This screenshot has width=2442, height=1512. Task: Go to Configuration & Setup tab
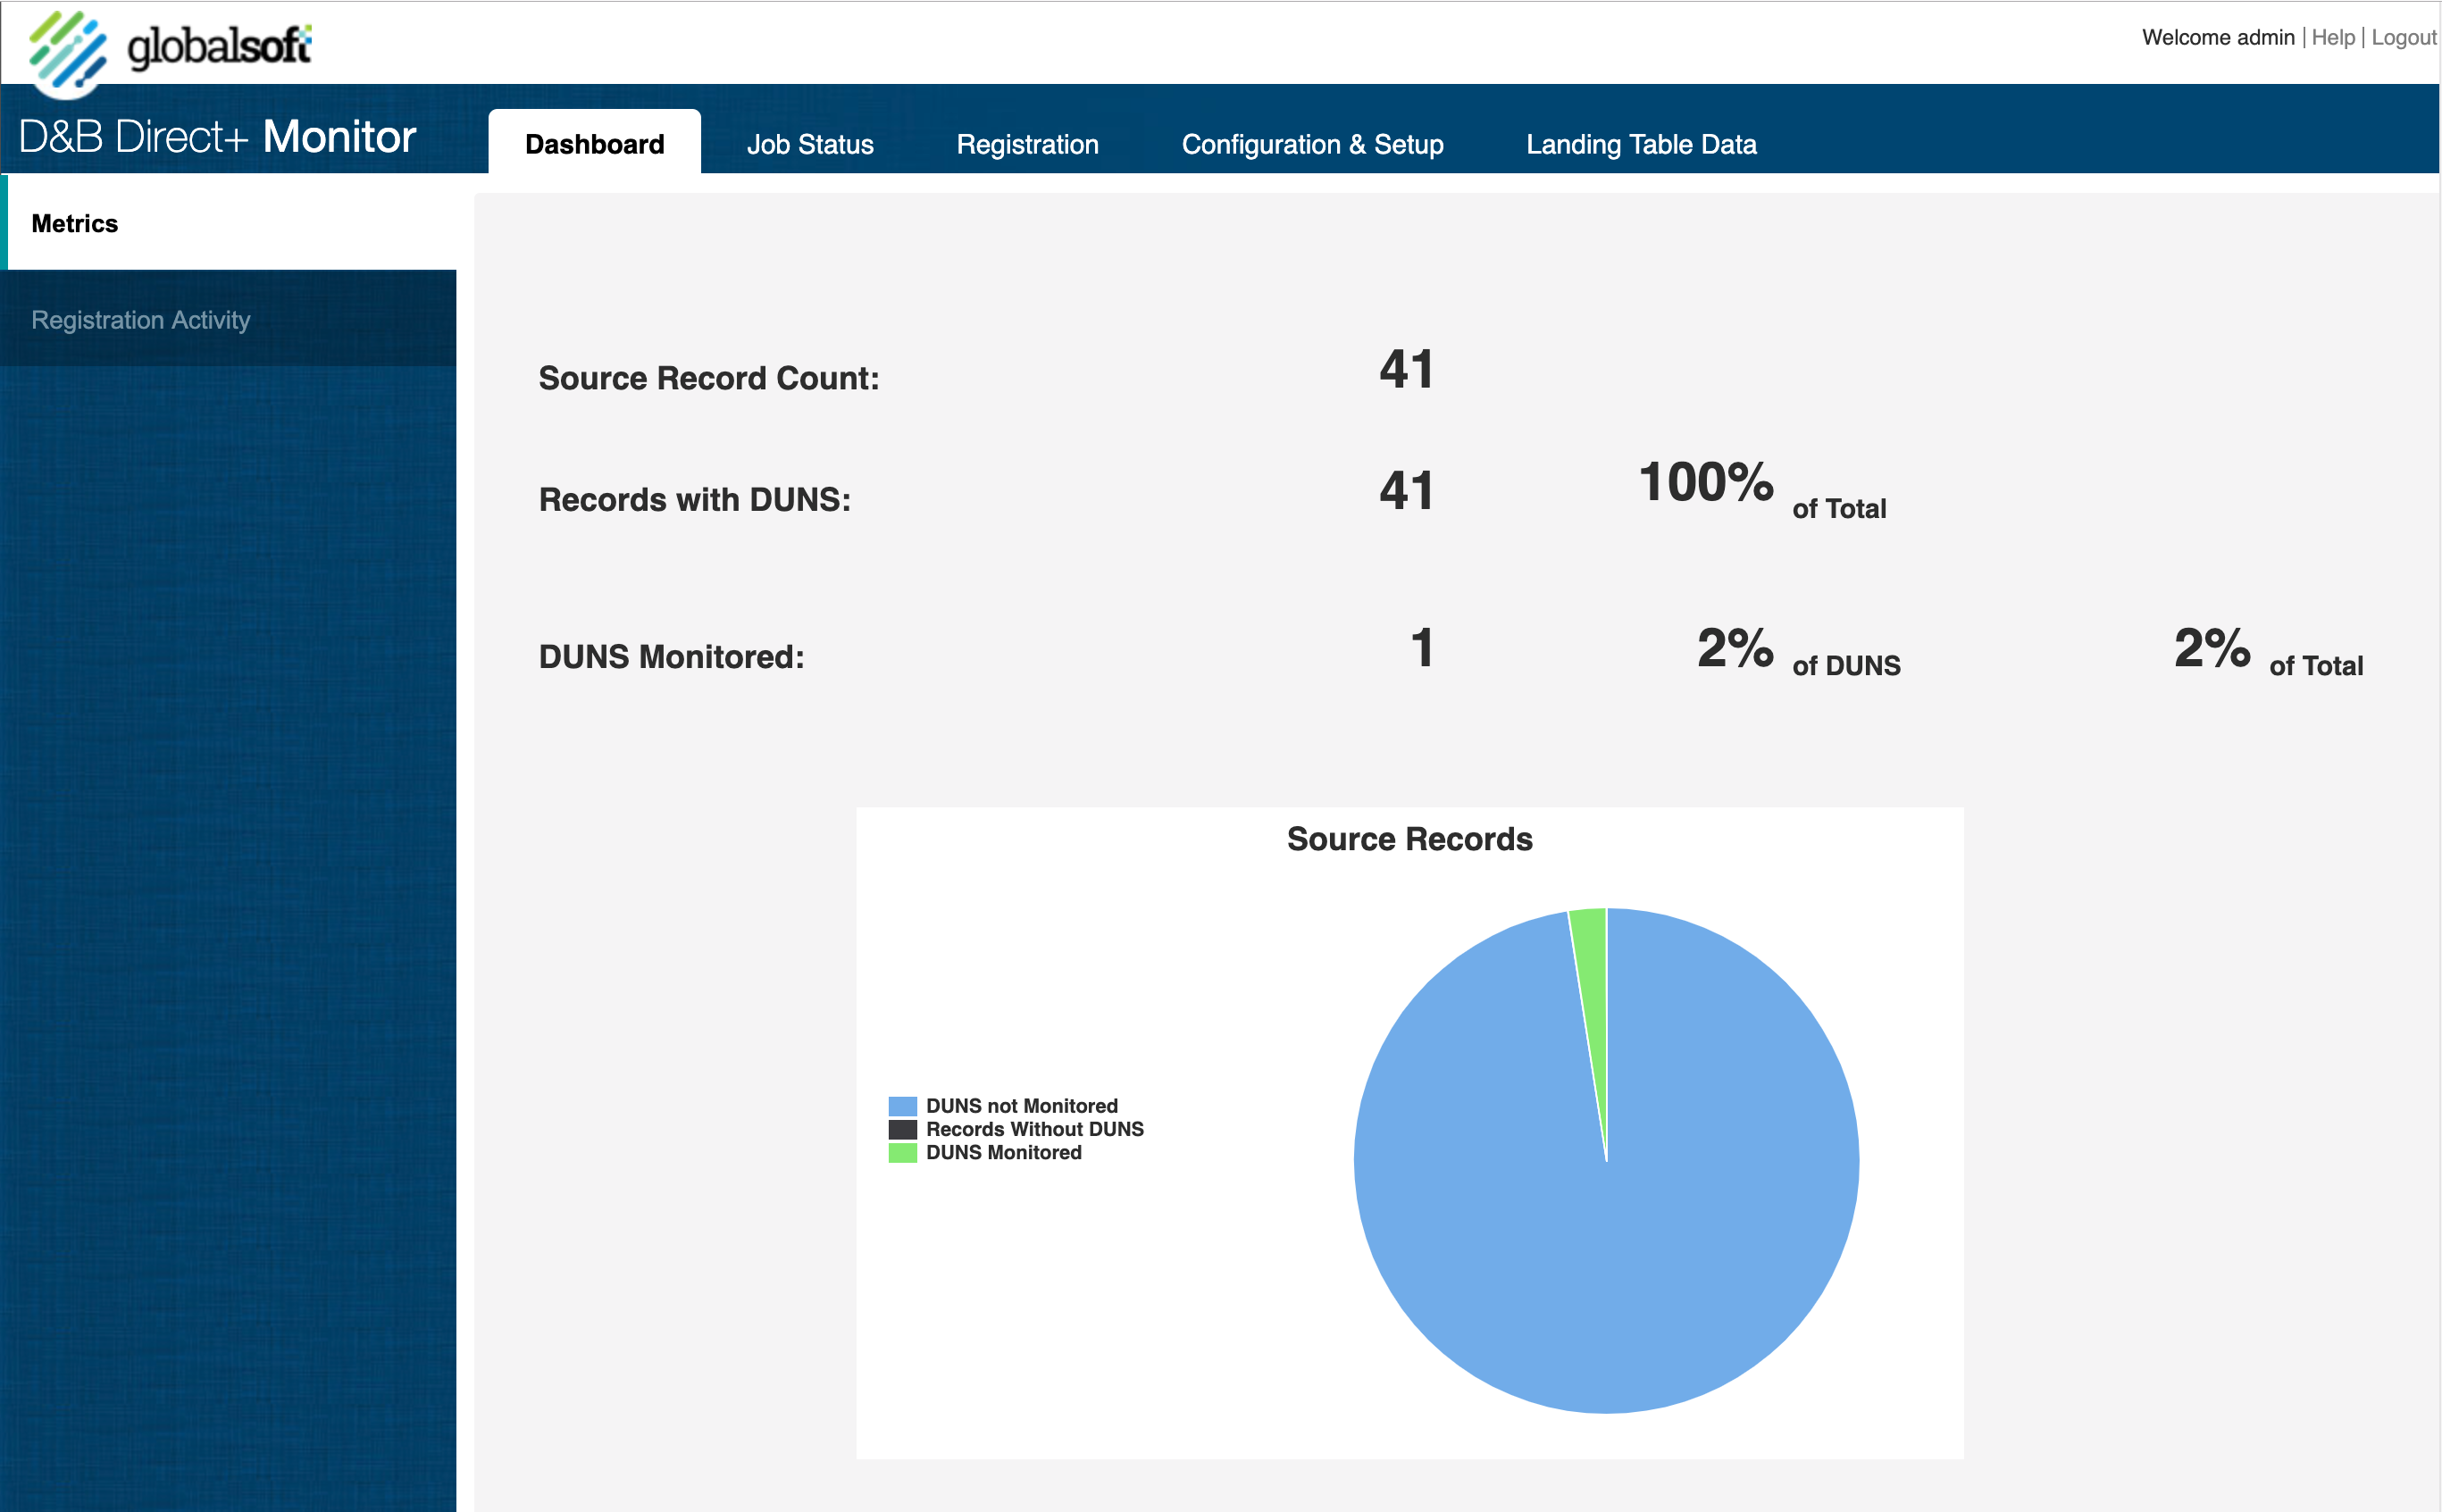click(x=1312, y=144)
